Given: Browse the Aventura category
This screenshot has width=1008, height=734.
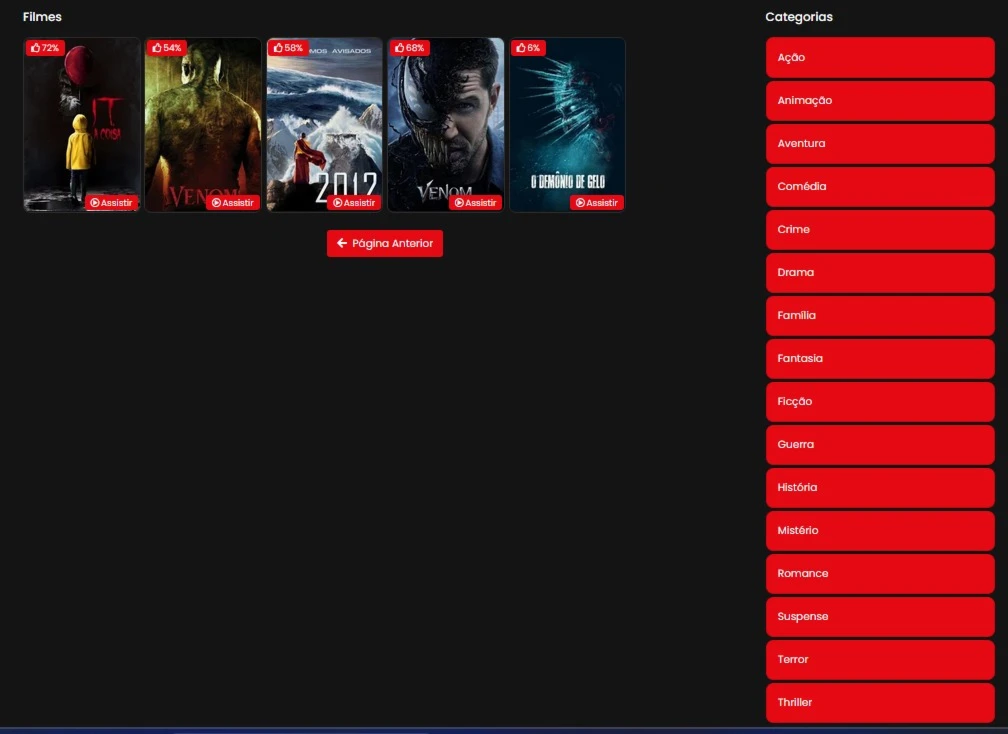Looking at the screenshot, I should [880, 144].
